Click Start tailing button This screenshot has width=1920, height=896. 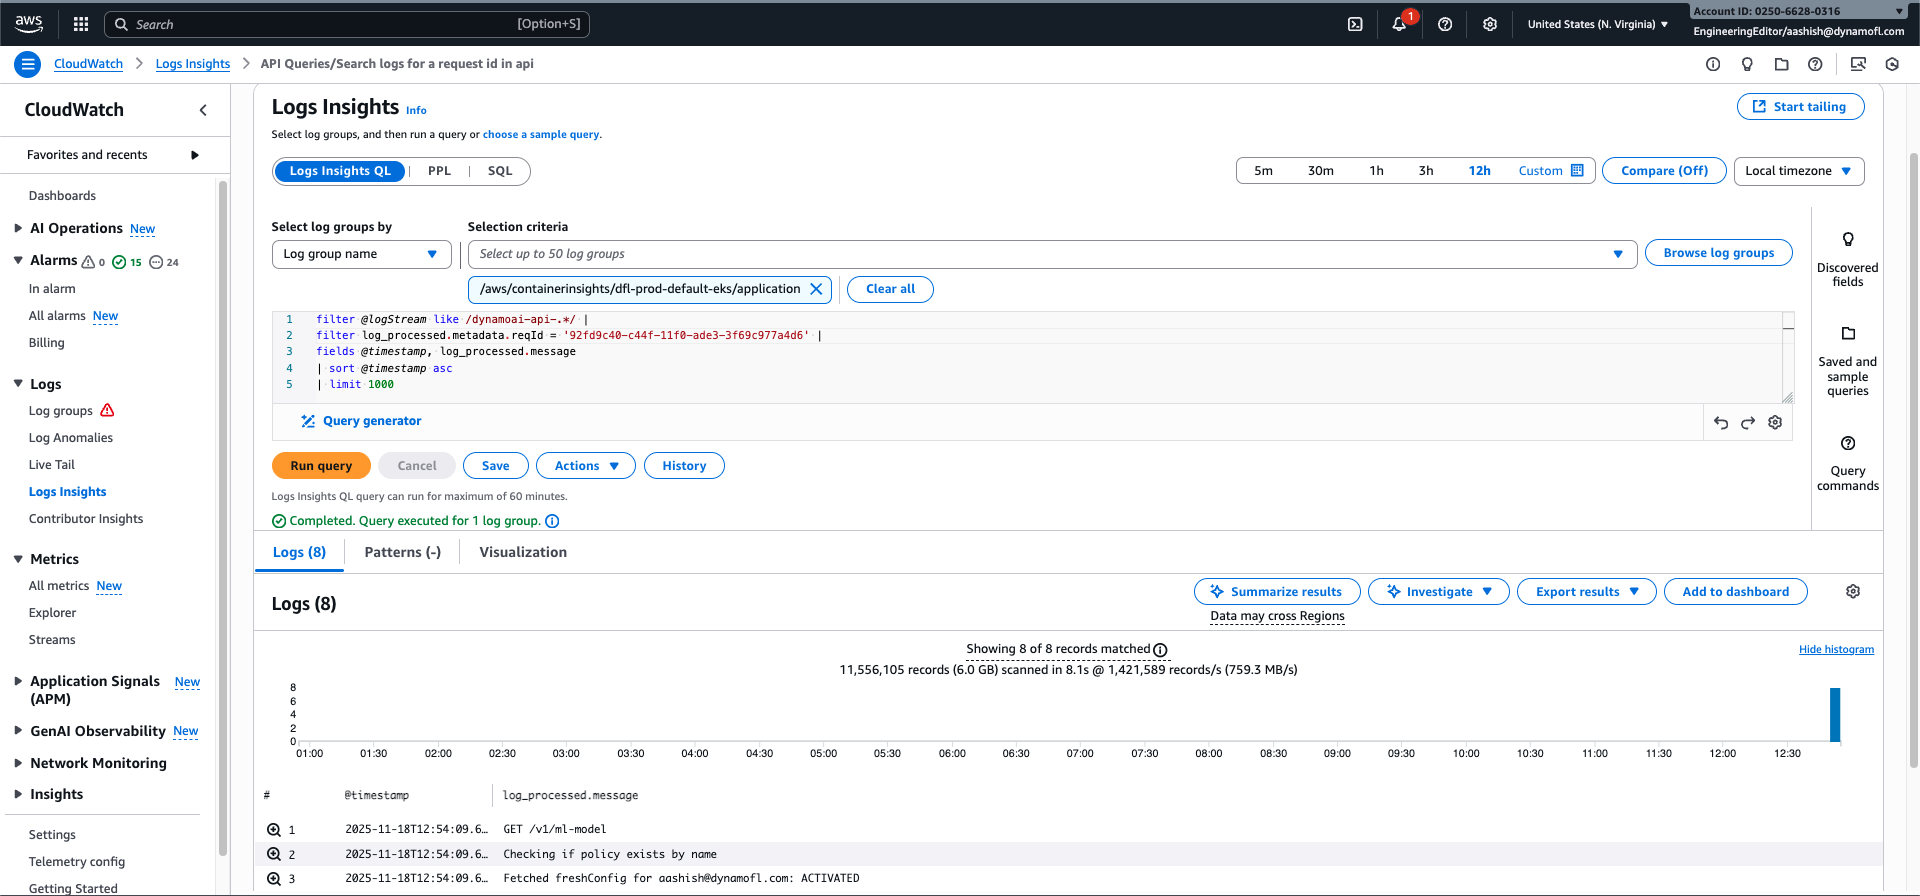(x=1800, y=107)
